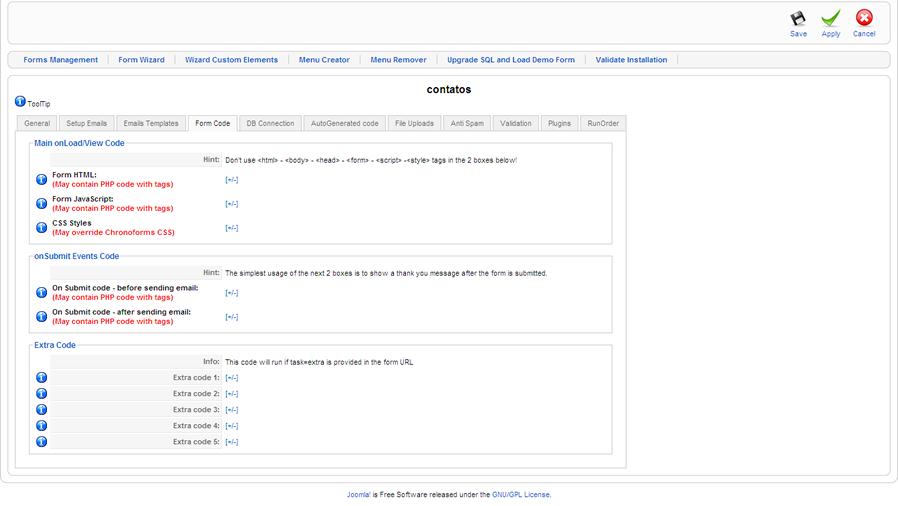
Task: Open the Menu Creator link
Action: tap(324, 60)
